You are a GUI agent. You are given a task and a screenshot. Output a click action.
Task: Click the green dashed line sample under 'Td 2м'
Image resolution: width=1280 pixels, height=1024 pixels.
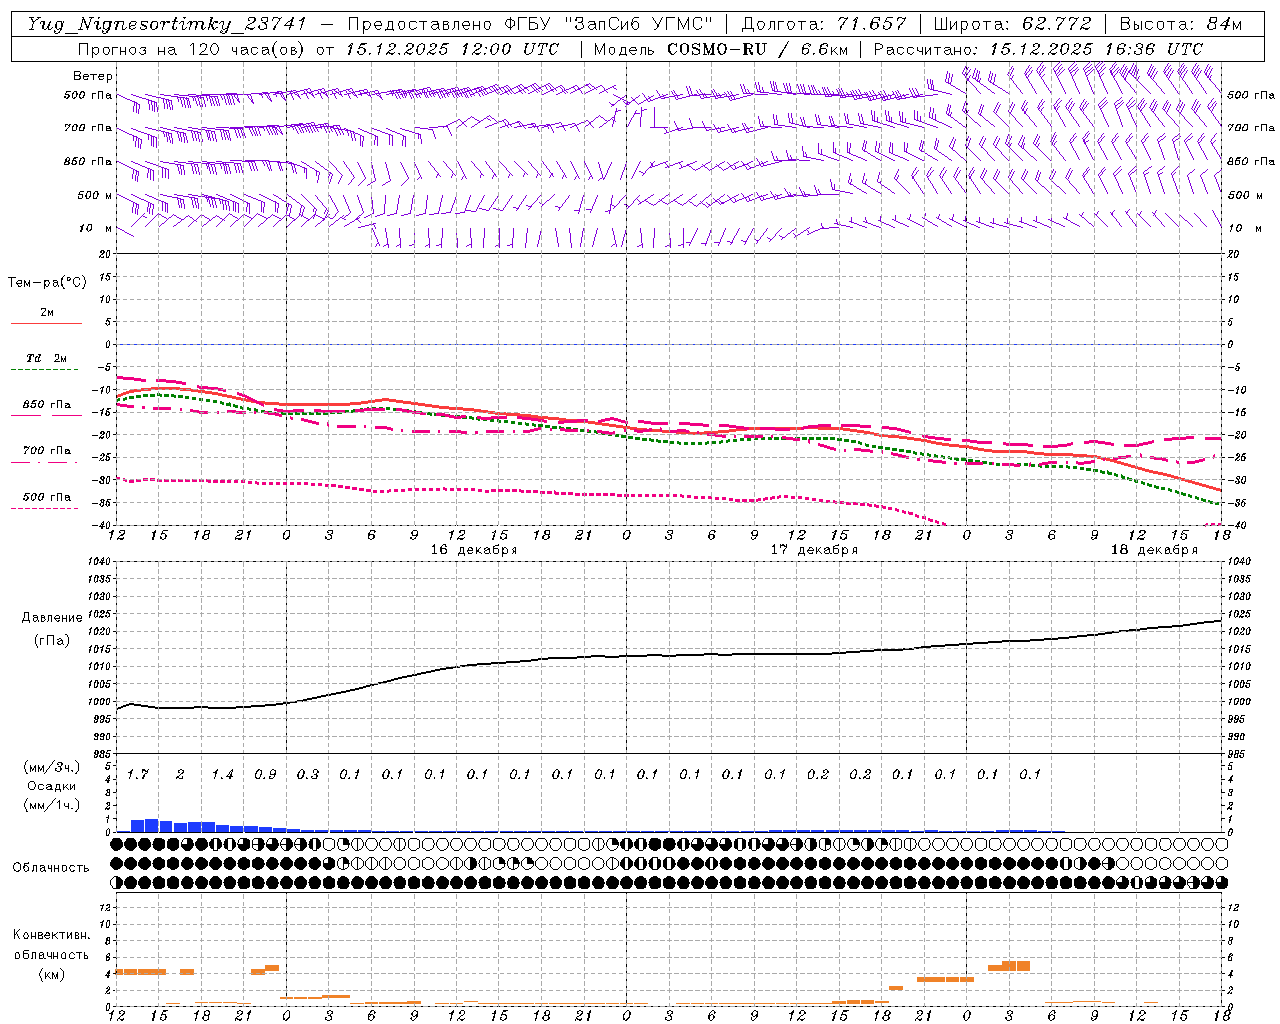click(46, 369)
